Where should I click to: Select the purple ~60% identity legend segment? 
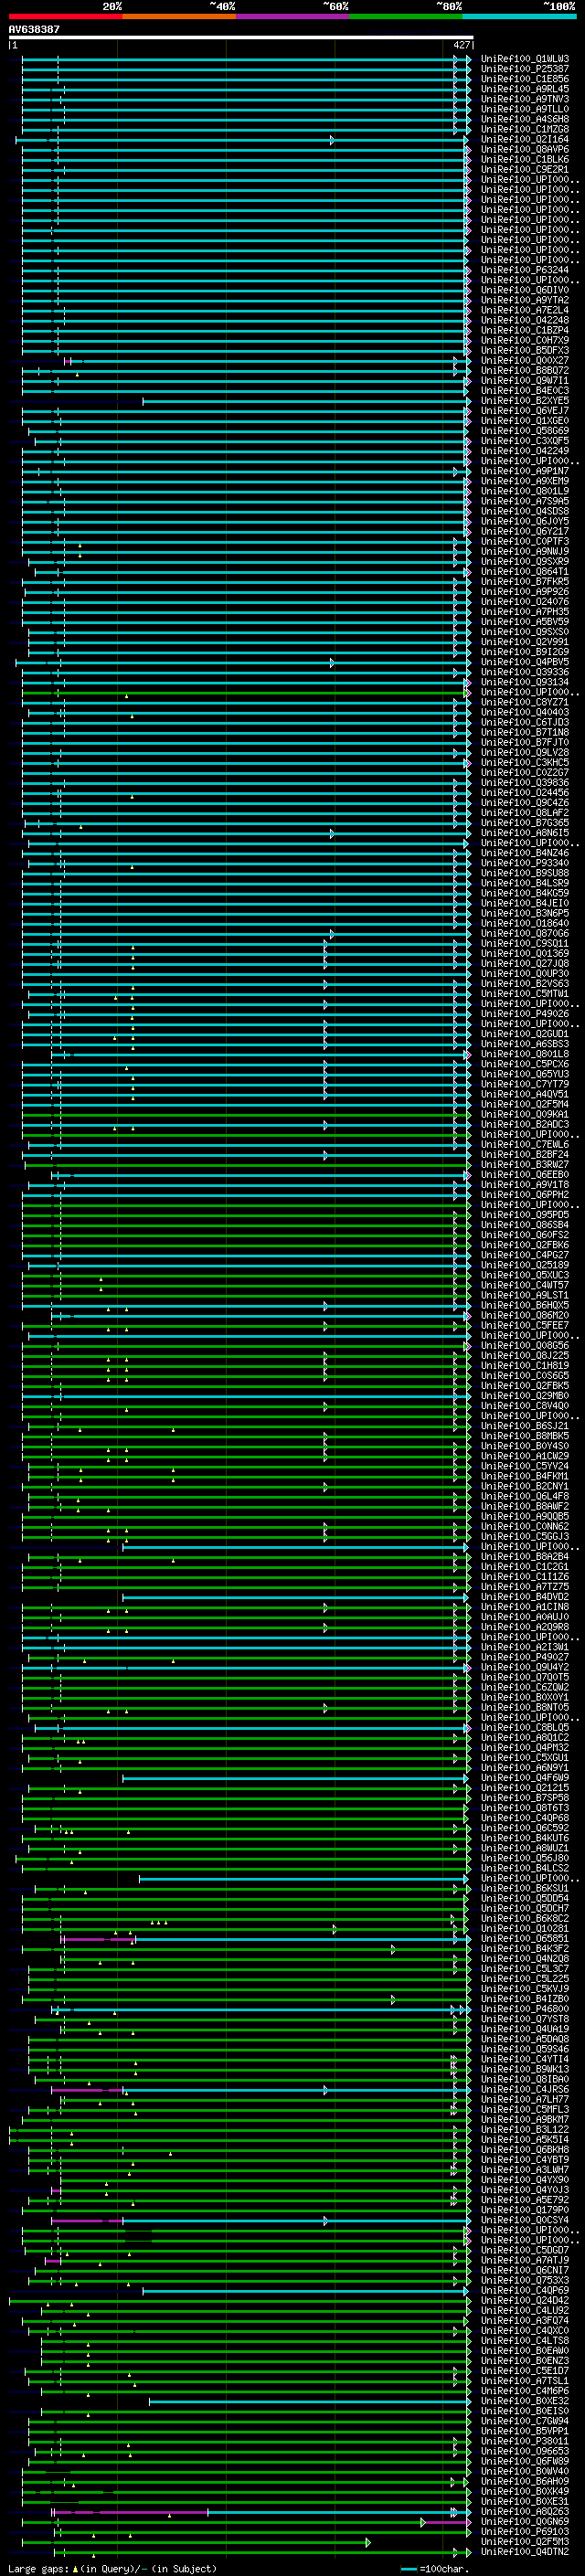(x=292, y=16)
